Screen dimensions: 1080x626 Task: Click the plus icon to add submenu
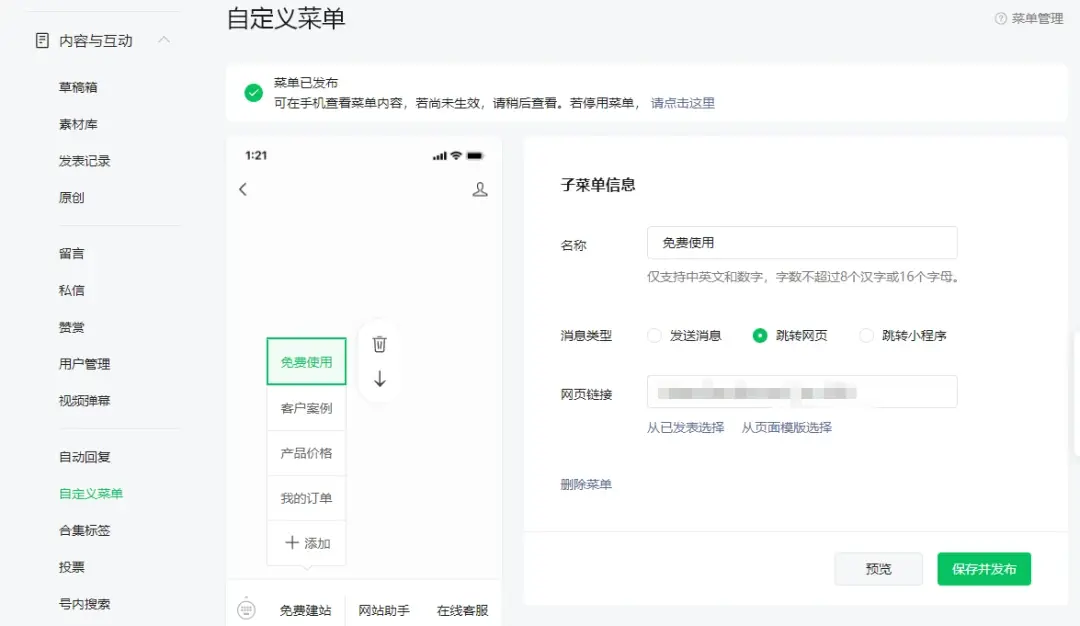coord(291,543)
